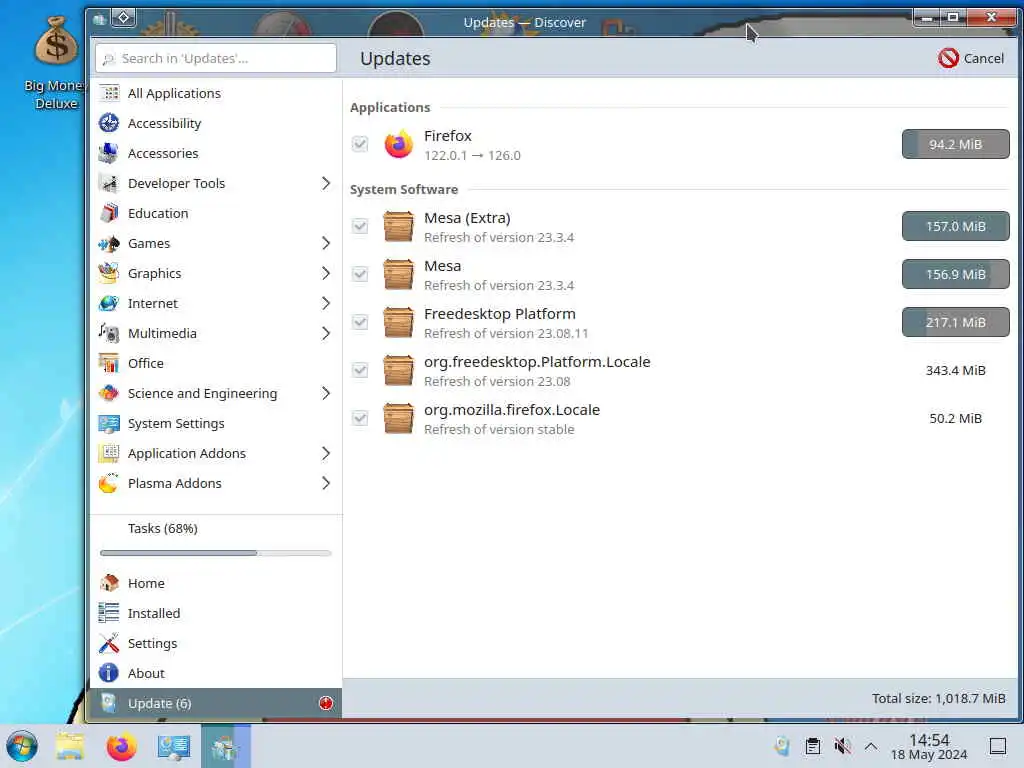Click the Education books icon

[109, 214]
